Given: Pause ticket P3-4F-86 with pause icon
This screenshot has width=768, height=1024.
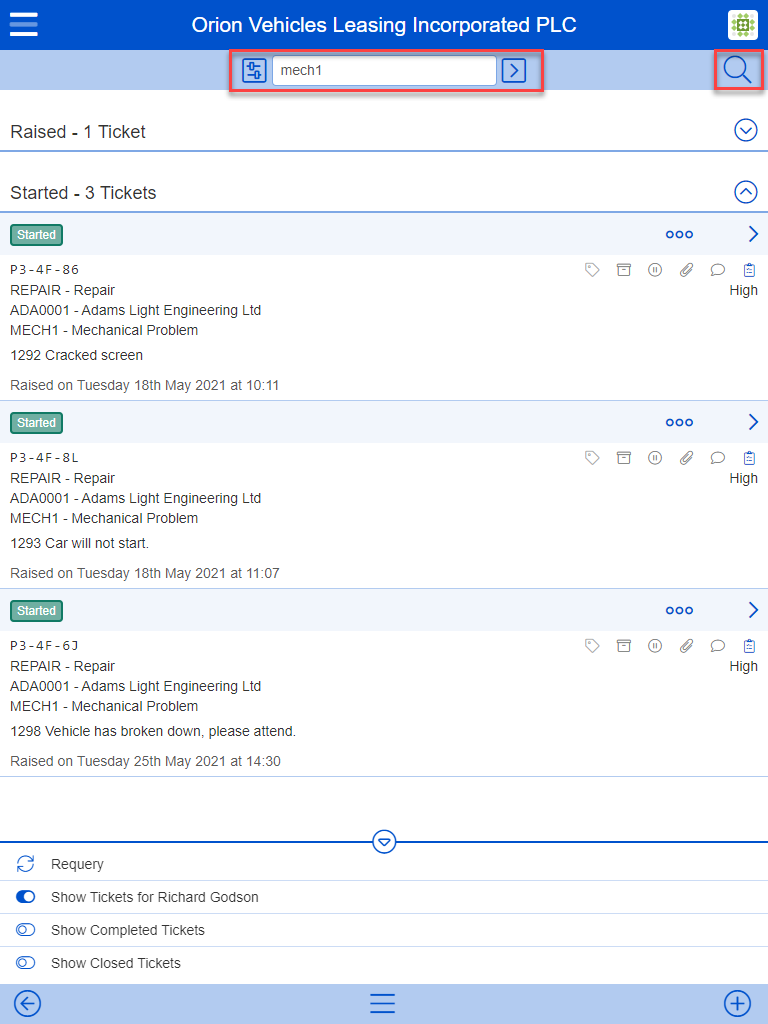Looking at the screenshot, I should point(655,270).
